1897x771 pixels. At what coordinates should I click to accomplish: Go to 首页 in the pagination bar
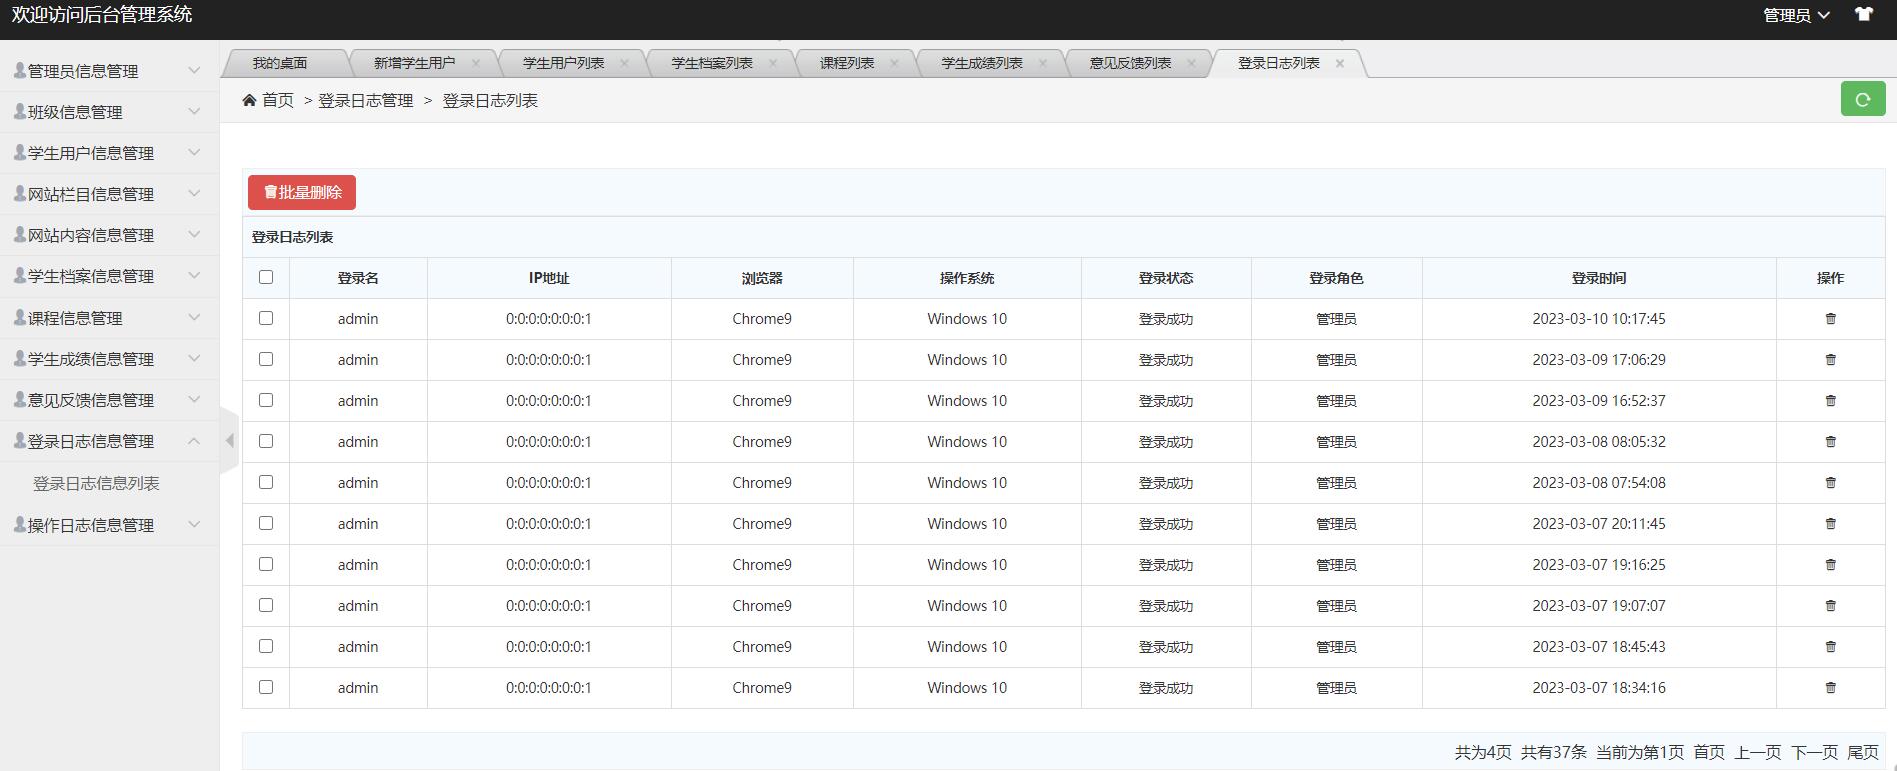coord(1709,752)
